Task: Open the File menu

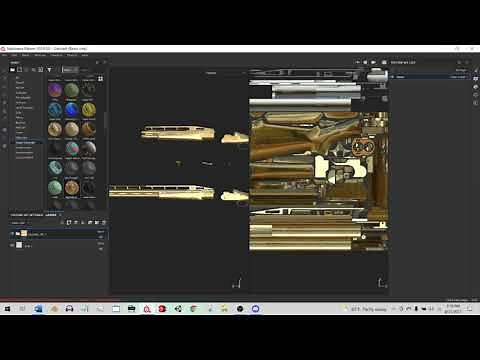Action: tap(4, 55)
